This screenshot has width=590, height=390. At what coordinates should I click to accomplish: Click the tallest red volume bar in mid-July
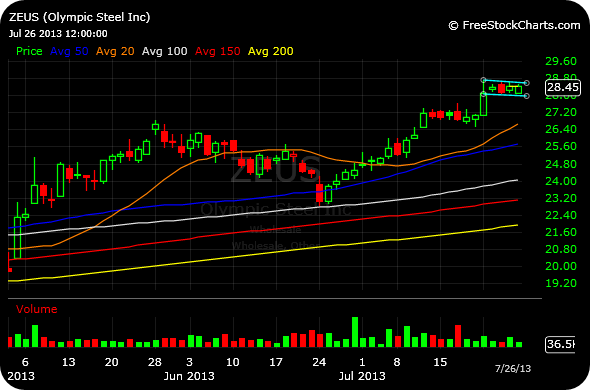click(x=458, y=336)
